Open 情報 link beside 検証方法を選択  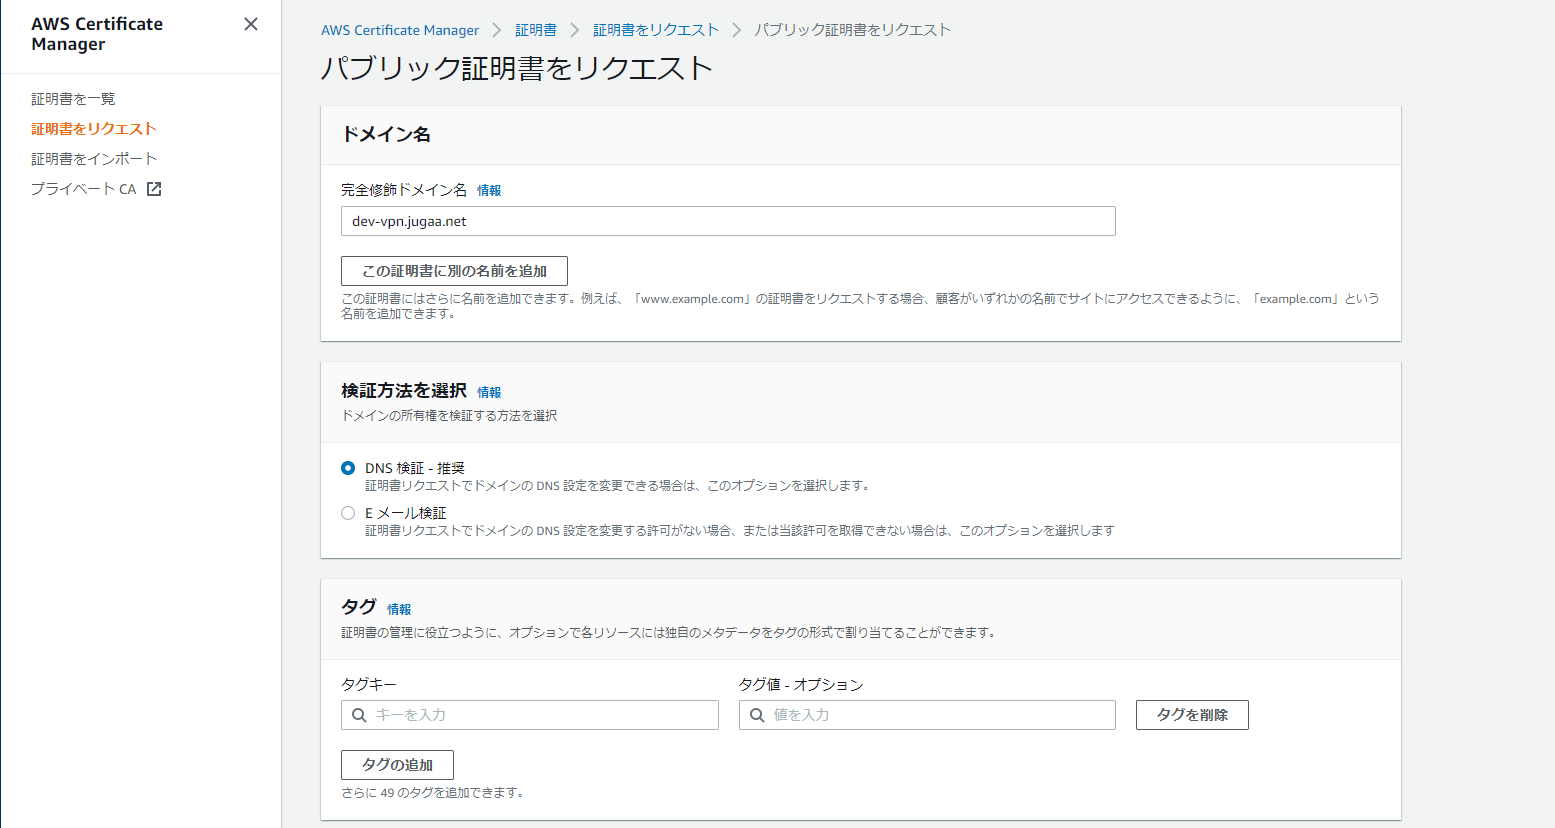489,393
